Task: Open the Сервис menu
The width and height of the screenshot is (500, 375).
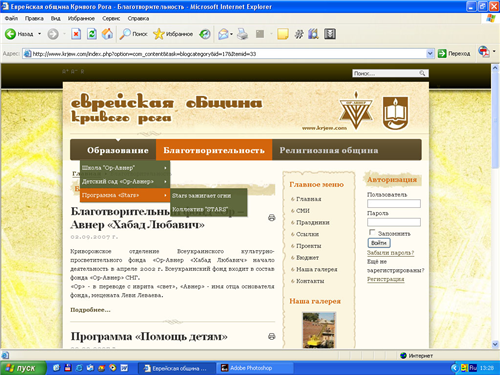Action: (111, 18)
